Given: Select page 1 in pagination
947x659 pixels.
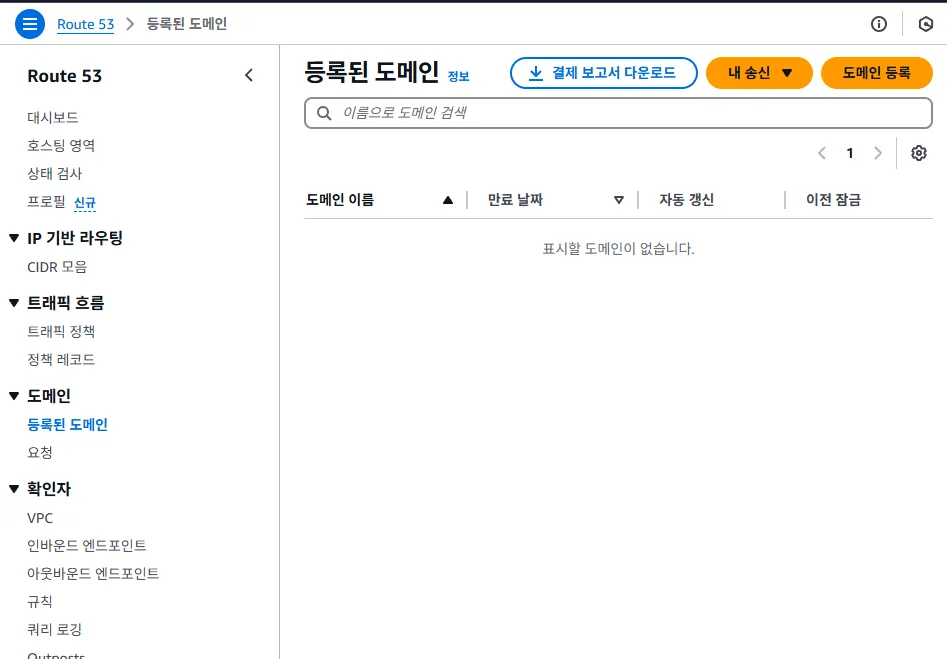Looking at the screenshot, I should pyautogui.click(x=850, y=153).
